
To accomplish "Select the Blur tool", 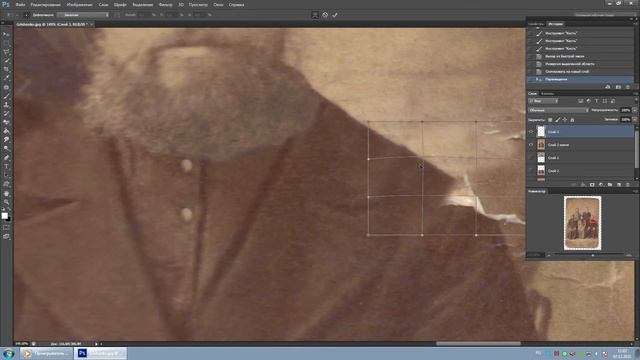I will point(6,140).
